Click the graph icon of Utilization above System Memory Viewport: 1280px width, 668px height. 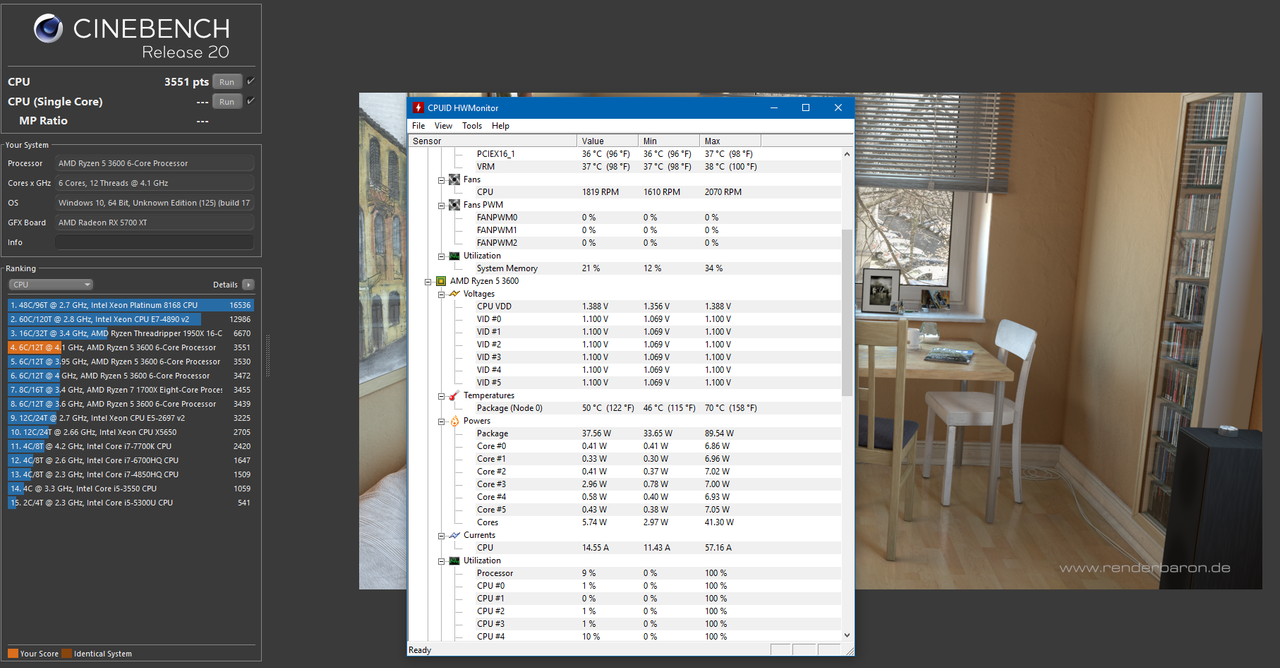(x=454, y=256)
